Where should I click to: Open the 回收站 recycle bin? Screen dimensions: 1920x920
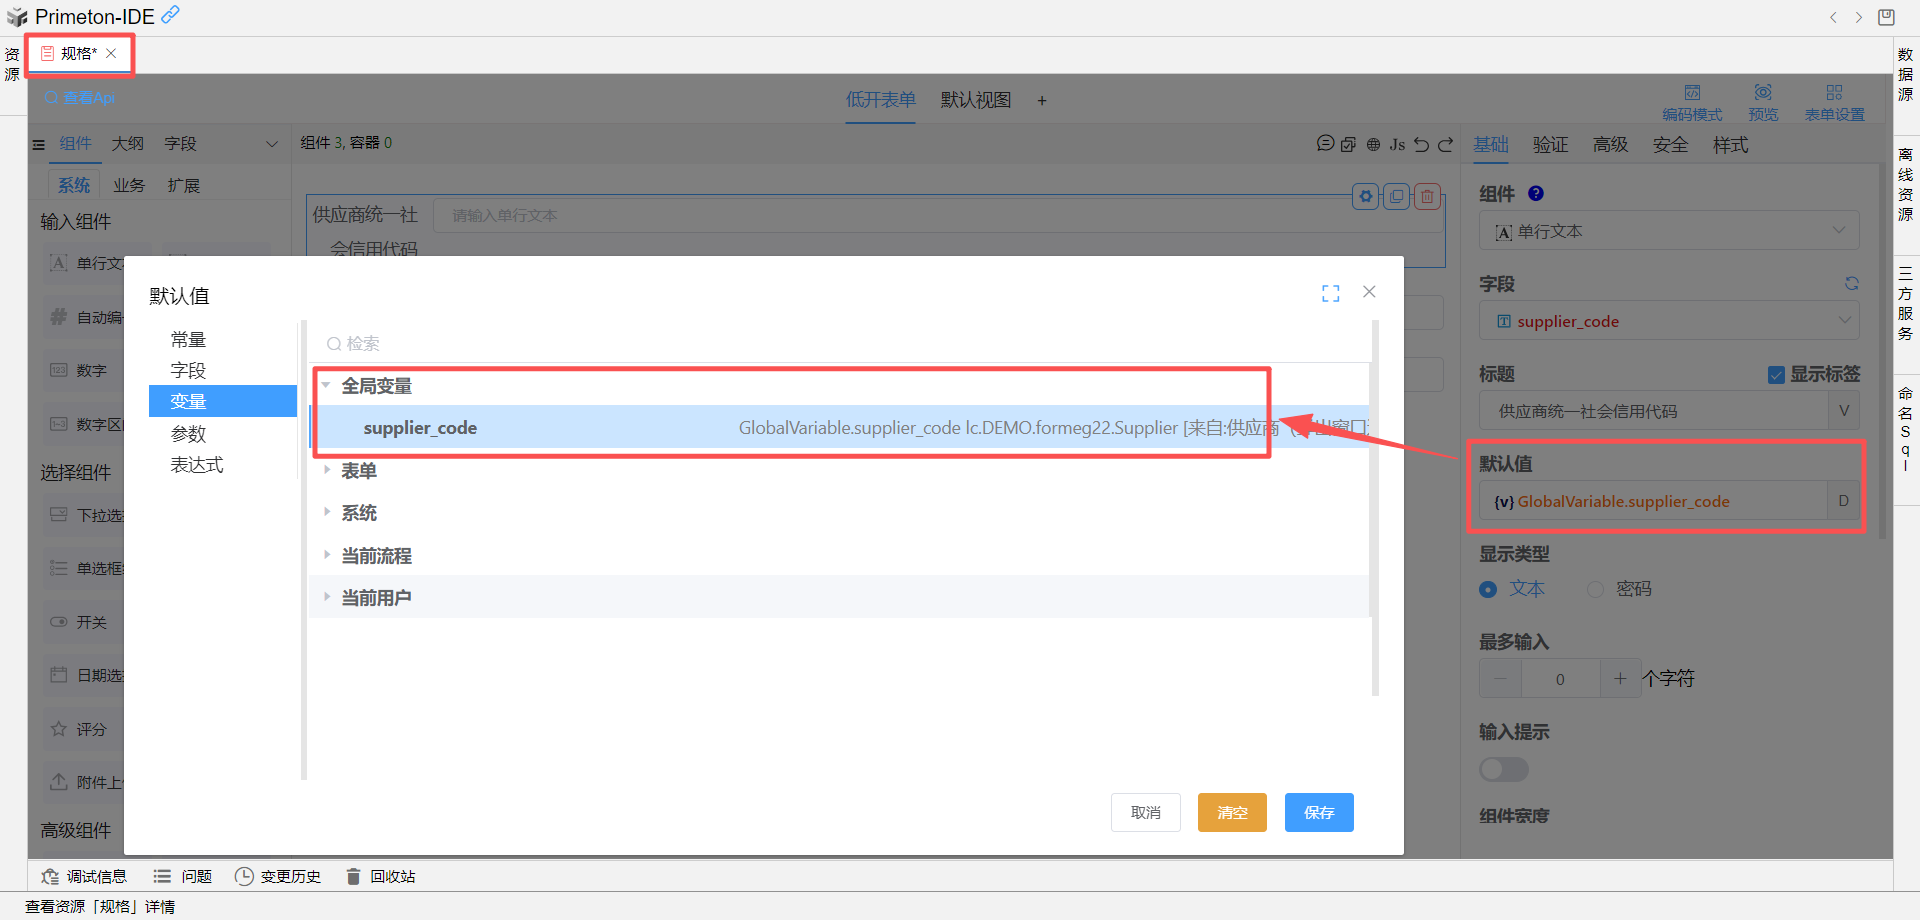click(380, 876)
